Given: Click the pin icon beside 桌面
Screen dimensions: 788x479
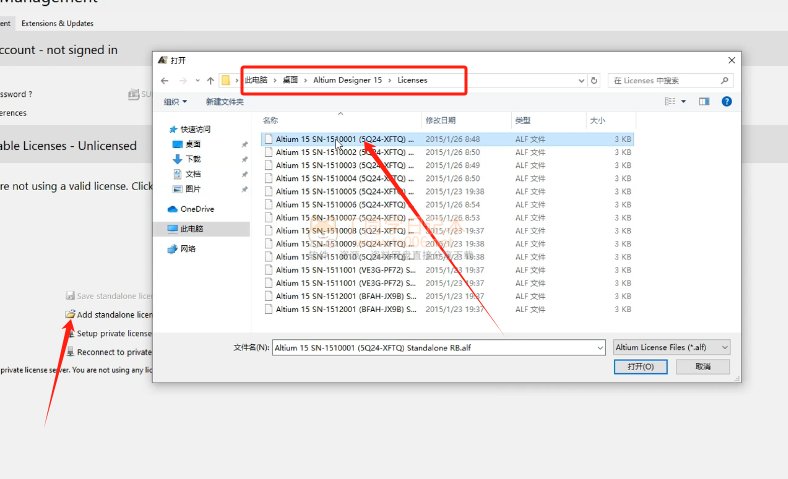Looking at the screenshot, I should (245, 145).
